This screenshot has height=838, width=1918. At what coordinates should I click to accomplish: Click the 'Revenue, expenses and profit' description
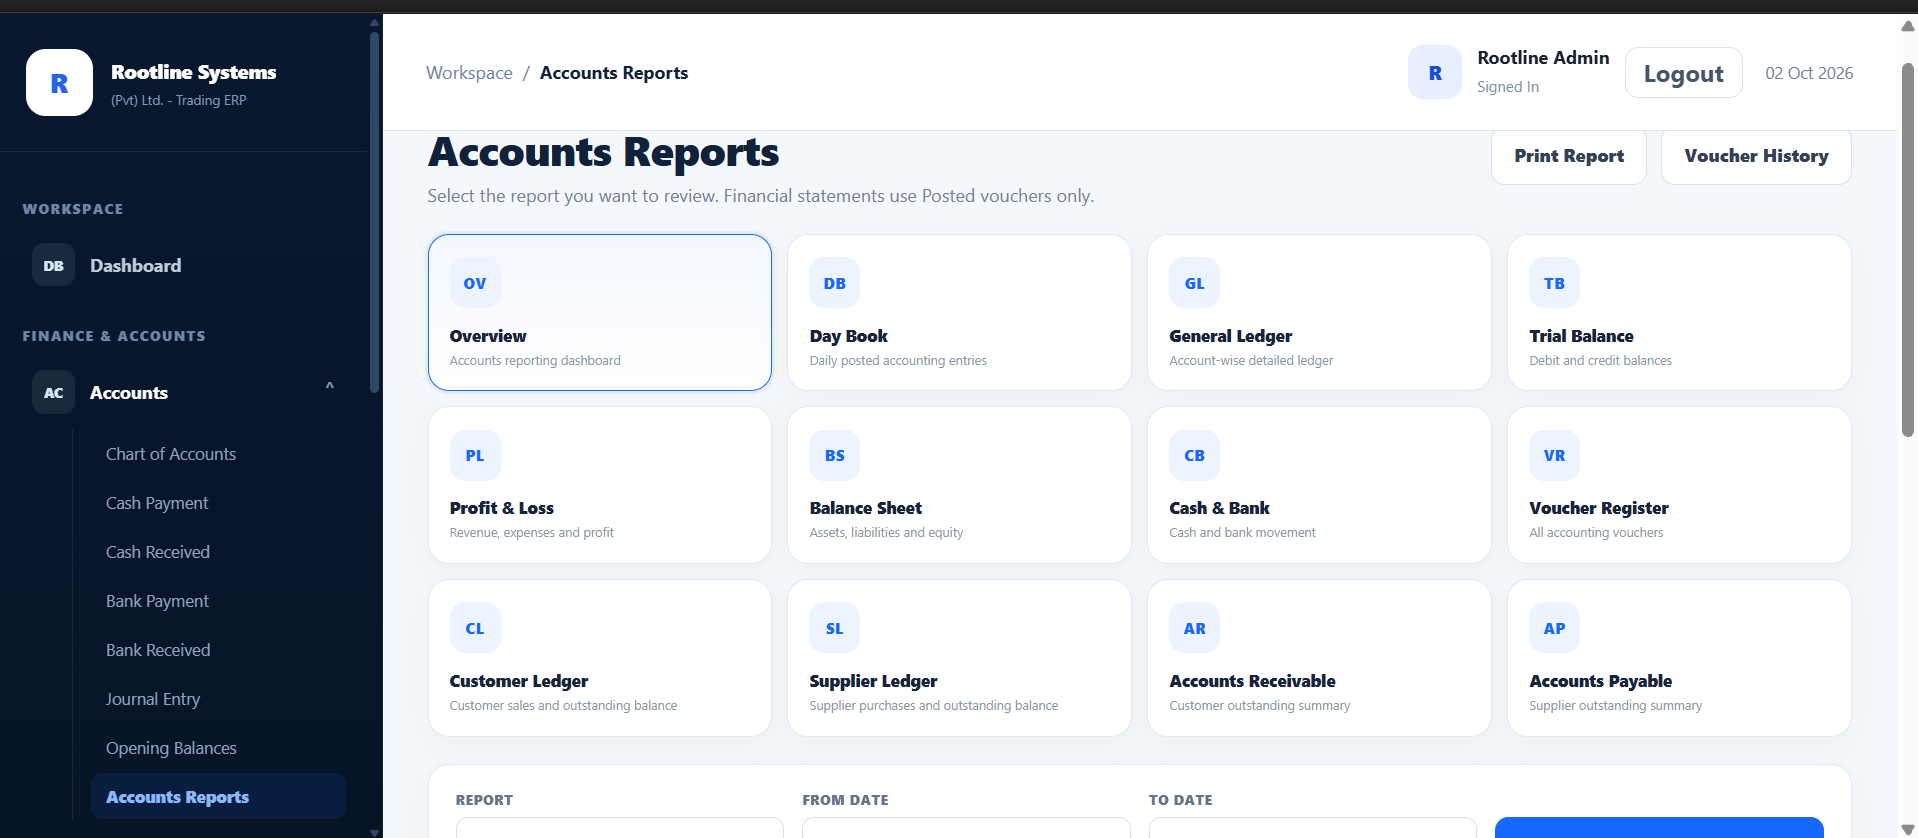tap(532, 533)
